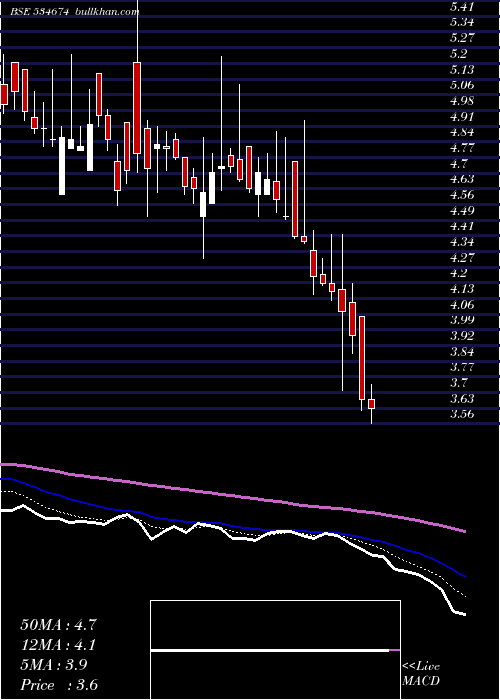Click the 5.34 price axis label

pyautogui.click(x=462, y=22)
